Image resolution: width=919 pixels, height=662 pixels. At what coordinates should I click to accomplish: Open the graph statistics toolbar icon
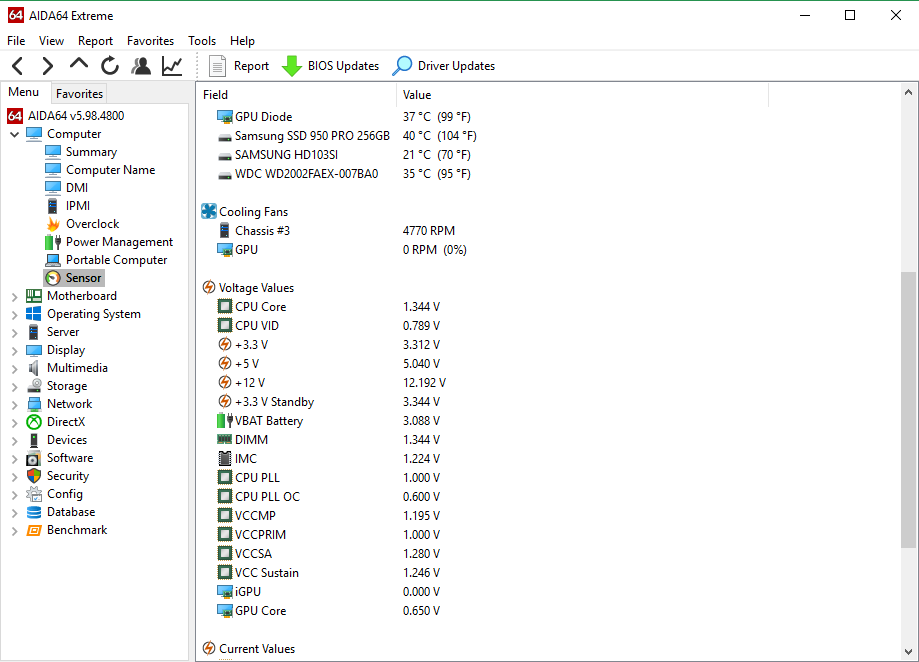click(172, 66)
